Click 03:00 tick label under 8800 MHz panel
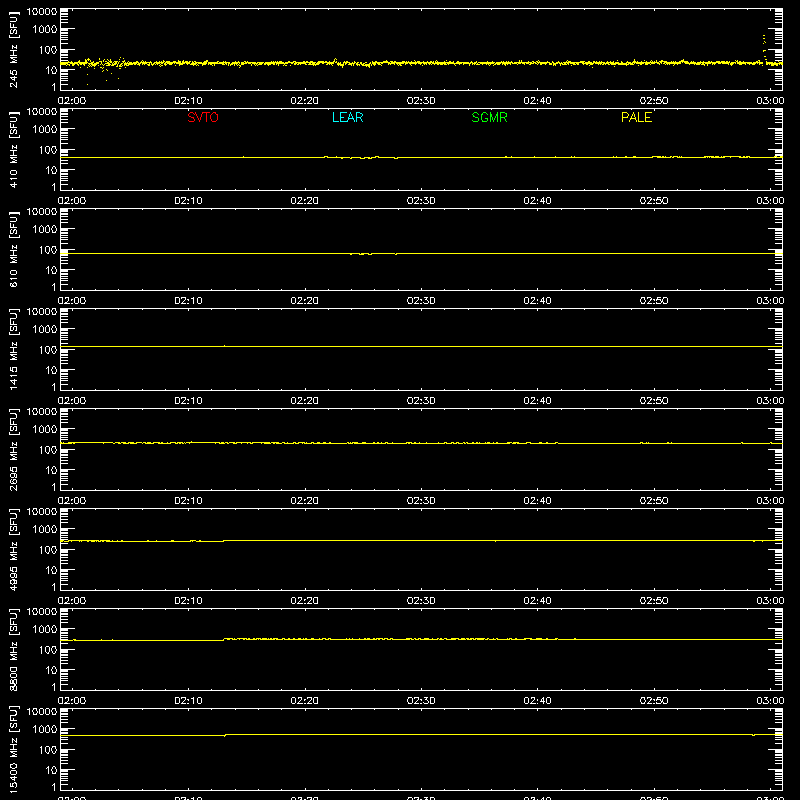The width and height of the screenshot is (800, 800). [x=770, y=701]
